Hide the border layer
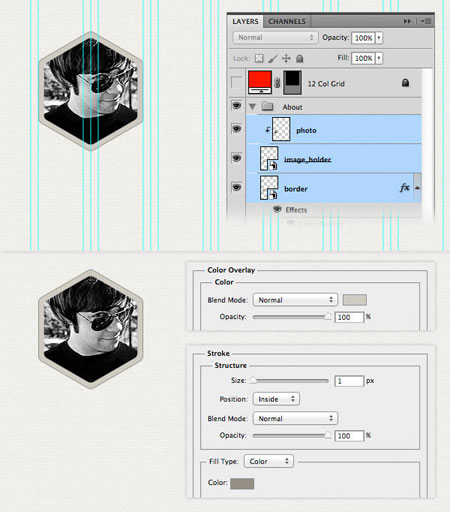This screenshot has height=512, width=450. [236, 187]
